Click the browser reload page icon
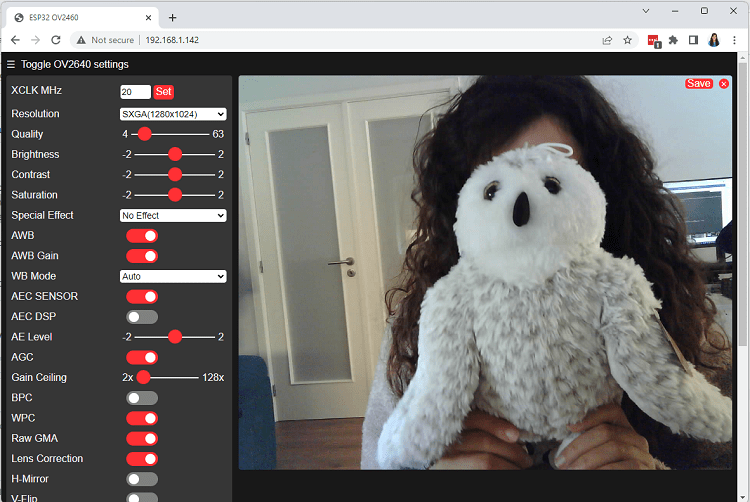This screenshot has height=502, width=750. [x=56, y=40]
